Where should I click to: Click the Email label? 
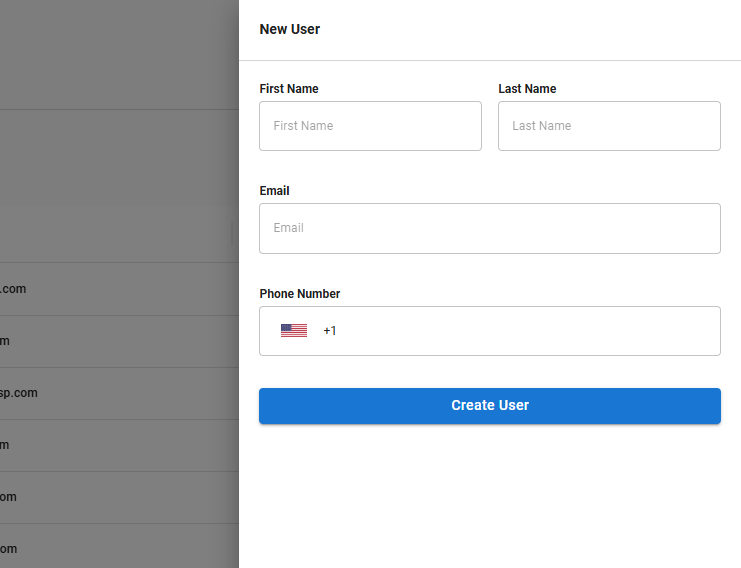tap(274, 191)
